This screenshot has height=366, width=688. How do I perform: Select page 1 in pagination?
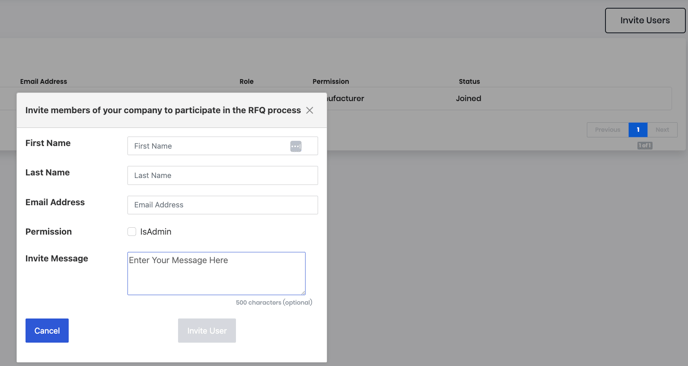click(x=638, y=130)
